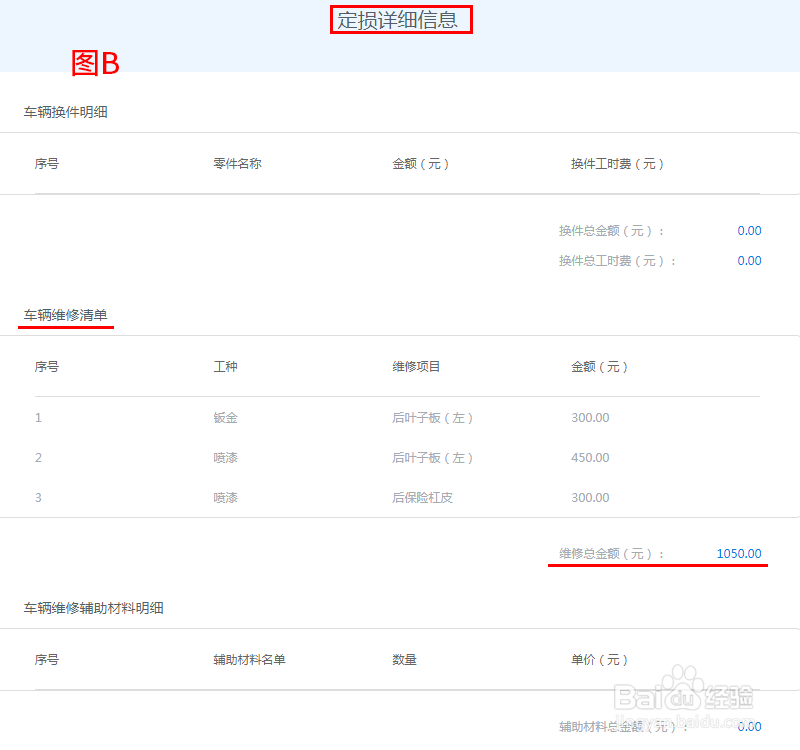This screenshot has width=800, height=750.
Task: Click the 喷漆 cell in row 2
Action: [x=225, y=458]
